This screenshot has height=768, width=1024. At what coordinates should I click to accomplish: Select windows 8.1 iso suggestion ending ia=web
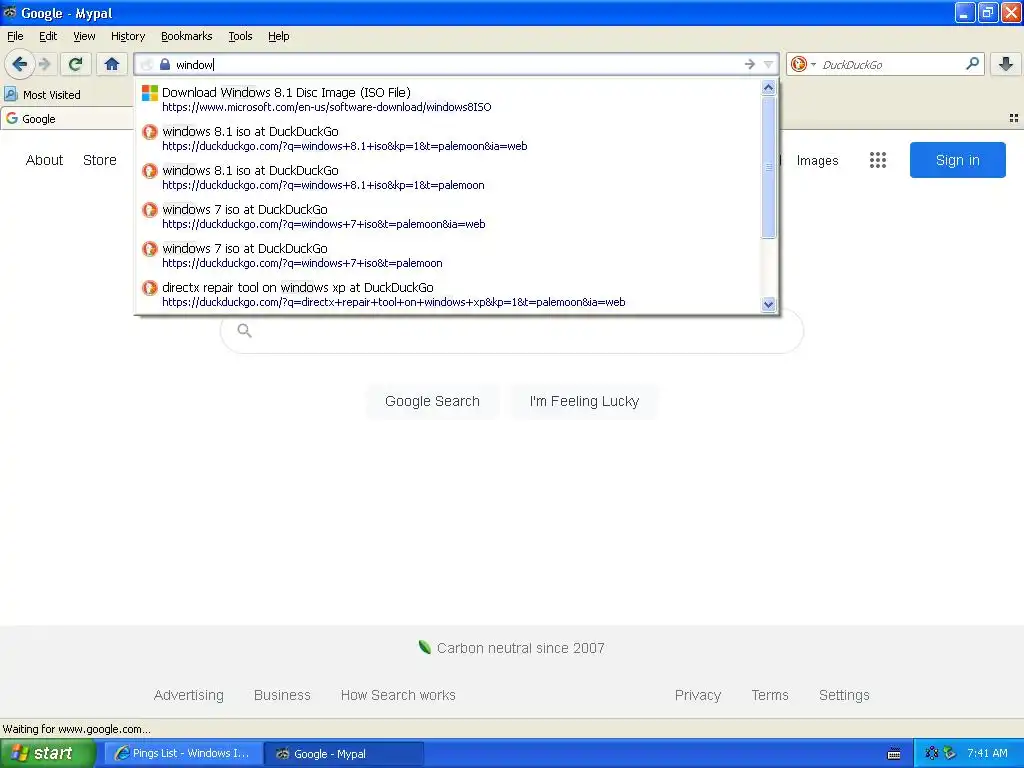[x=448, y=138]
